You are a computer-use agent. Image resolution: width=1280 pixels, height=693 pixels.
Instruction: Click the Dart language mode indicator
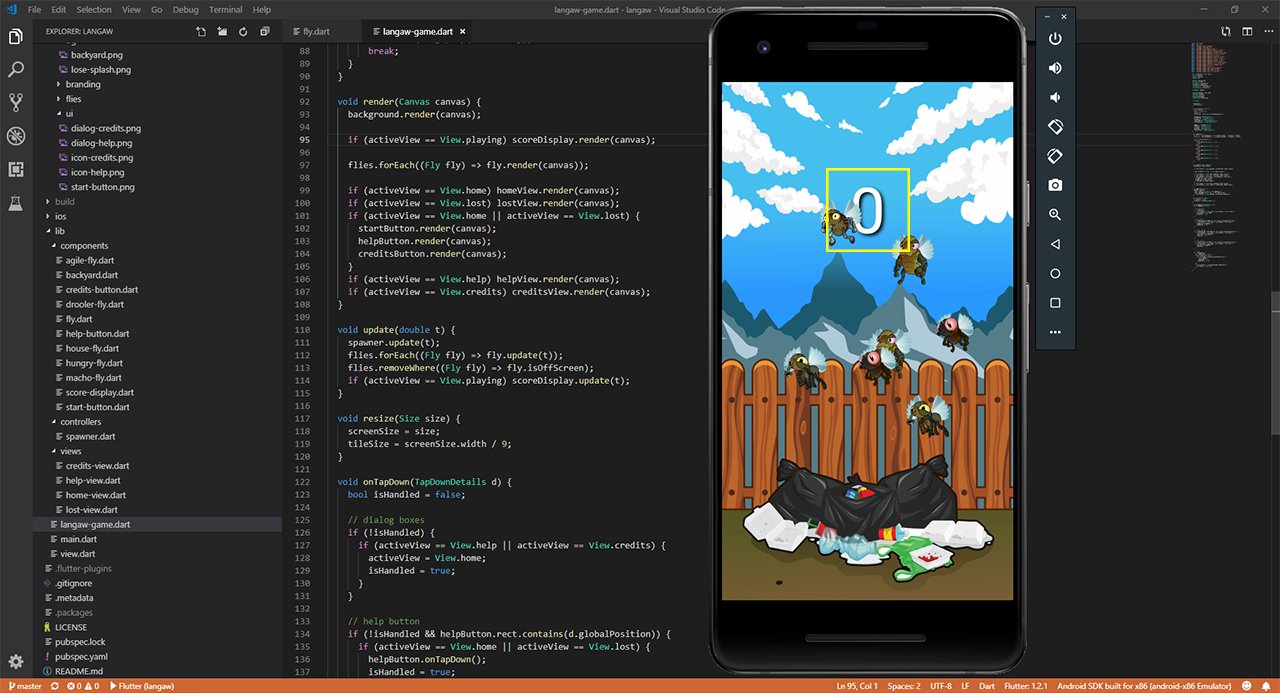[985, 686]
